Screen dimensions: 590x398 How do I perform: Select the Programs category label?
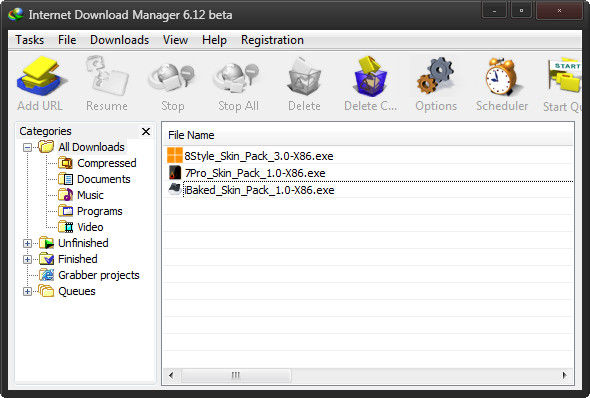100,211
